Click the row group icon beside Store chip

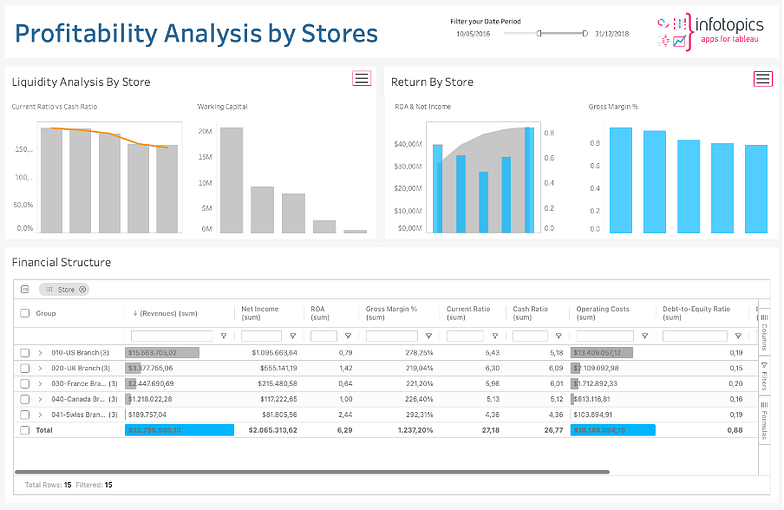point(25,290)
